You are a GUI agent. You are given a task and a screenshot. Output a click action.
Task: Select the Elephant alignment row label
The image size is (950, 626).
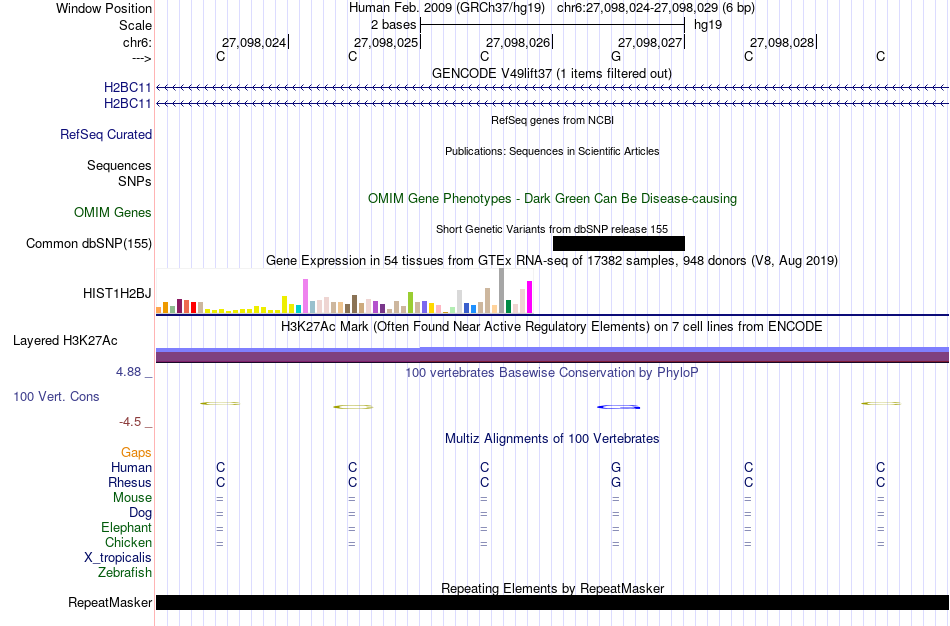pyautogui.click(x=126, y=527)
